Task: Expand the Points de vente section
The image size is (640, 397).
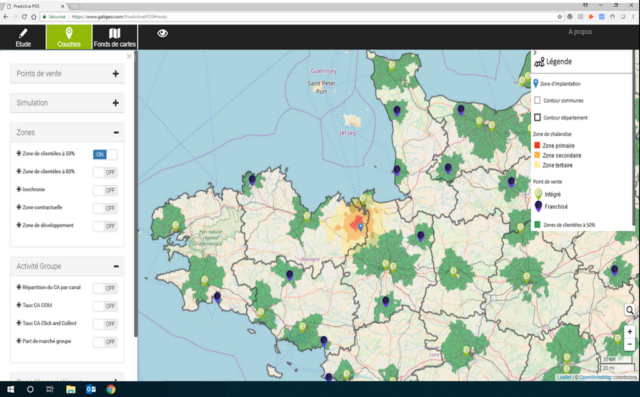Action: [x=67, y=73]
